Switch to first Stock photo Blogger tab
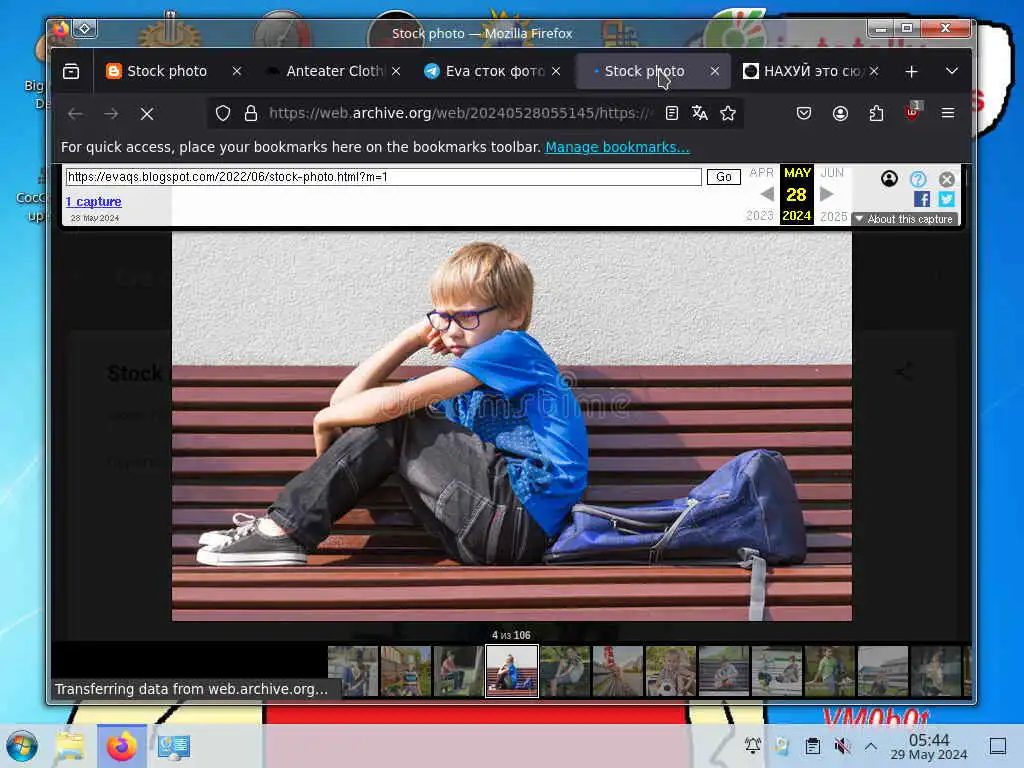The height and width of the screenshot is (768, 1024). [x=165, y=71]
